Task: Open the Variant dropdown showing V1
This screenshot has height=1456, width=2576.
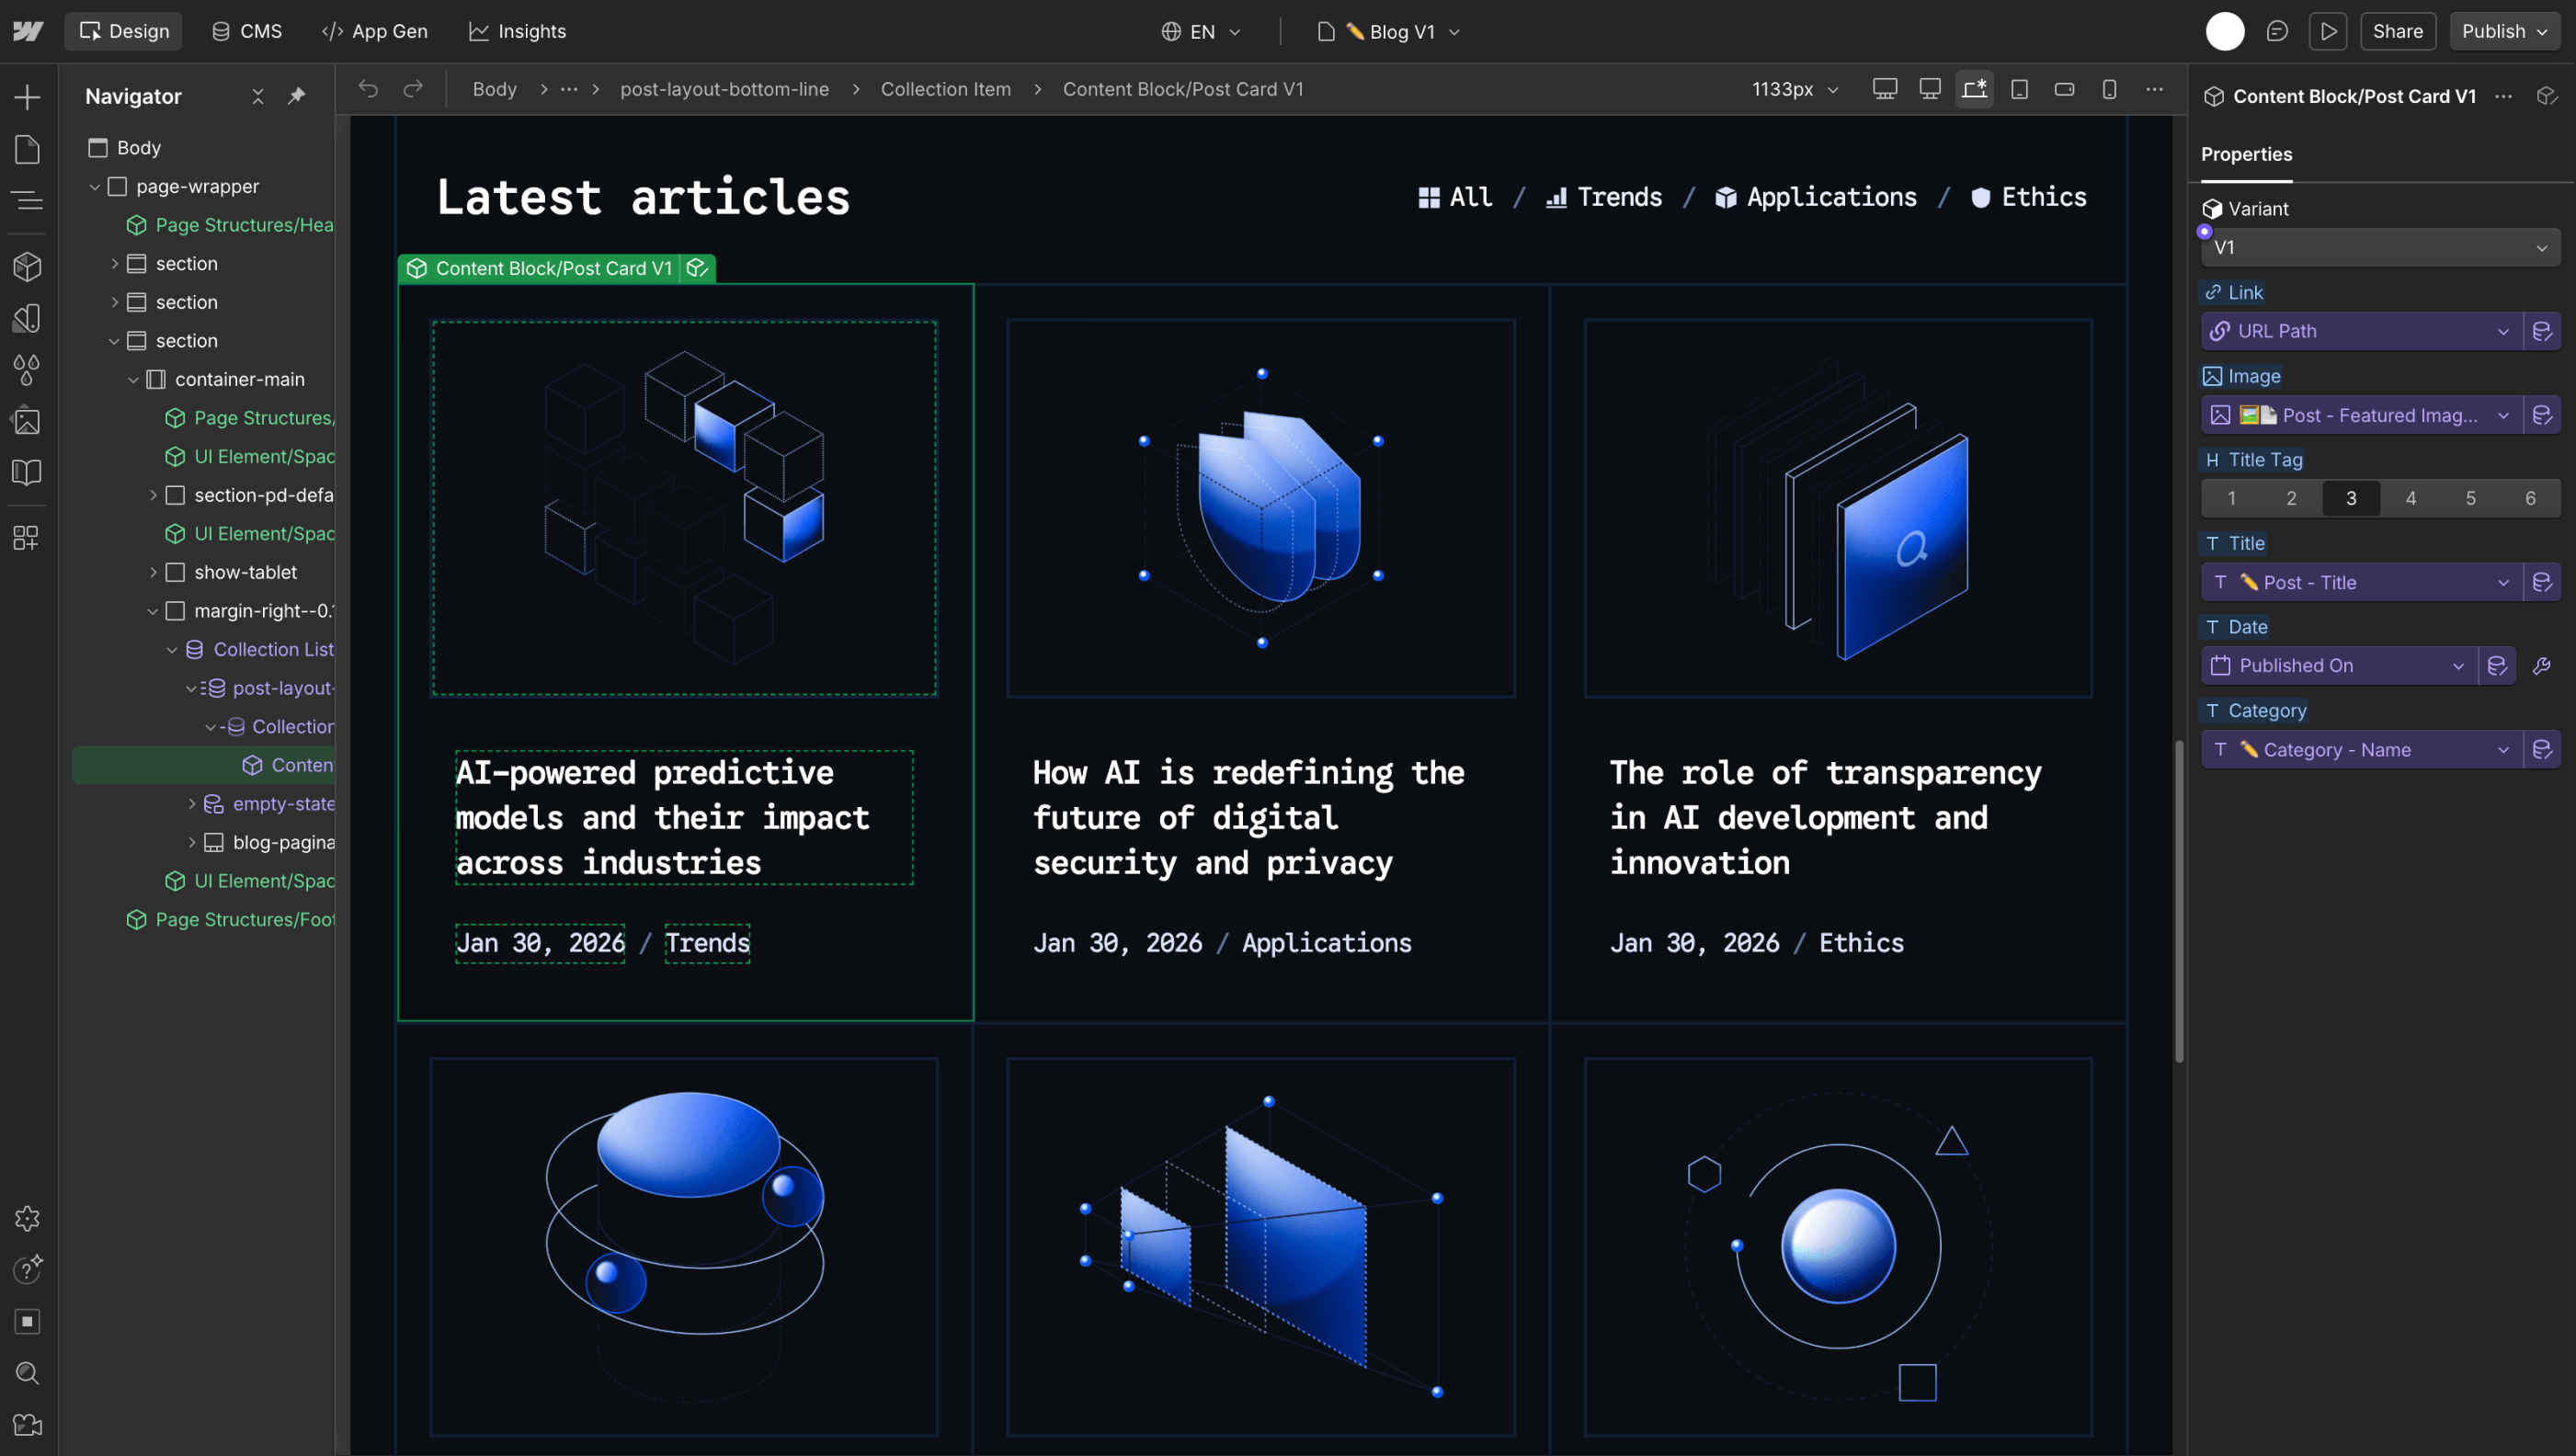Action: point(2378,247)
